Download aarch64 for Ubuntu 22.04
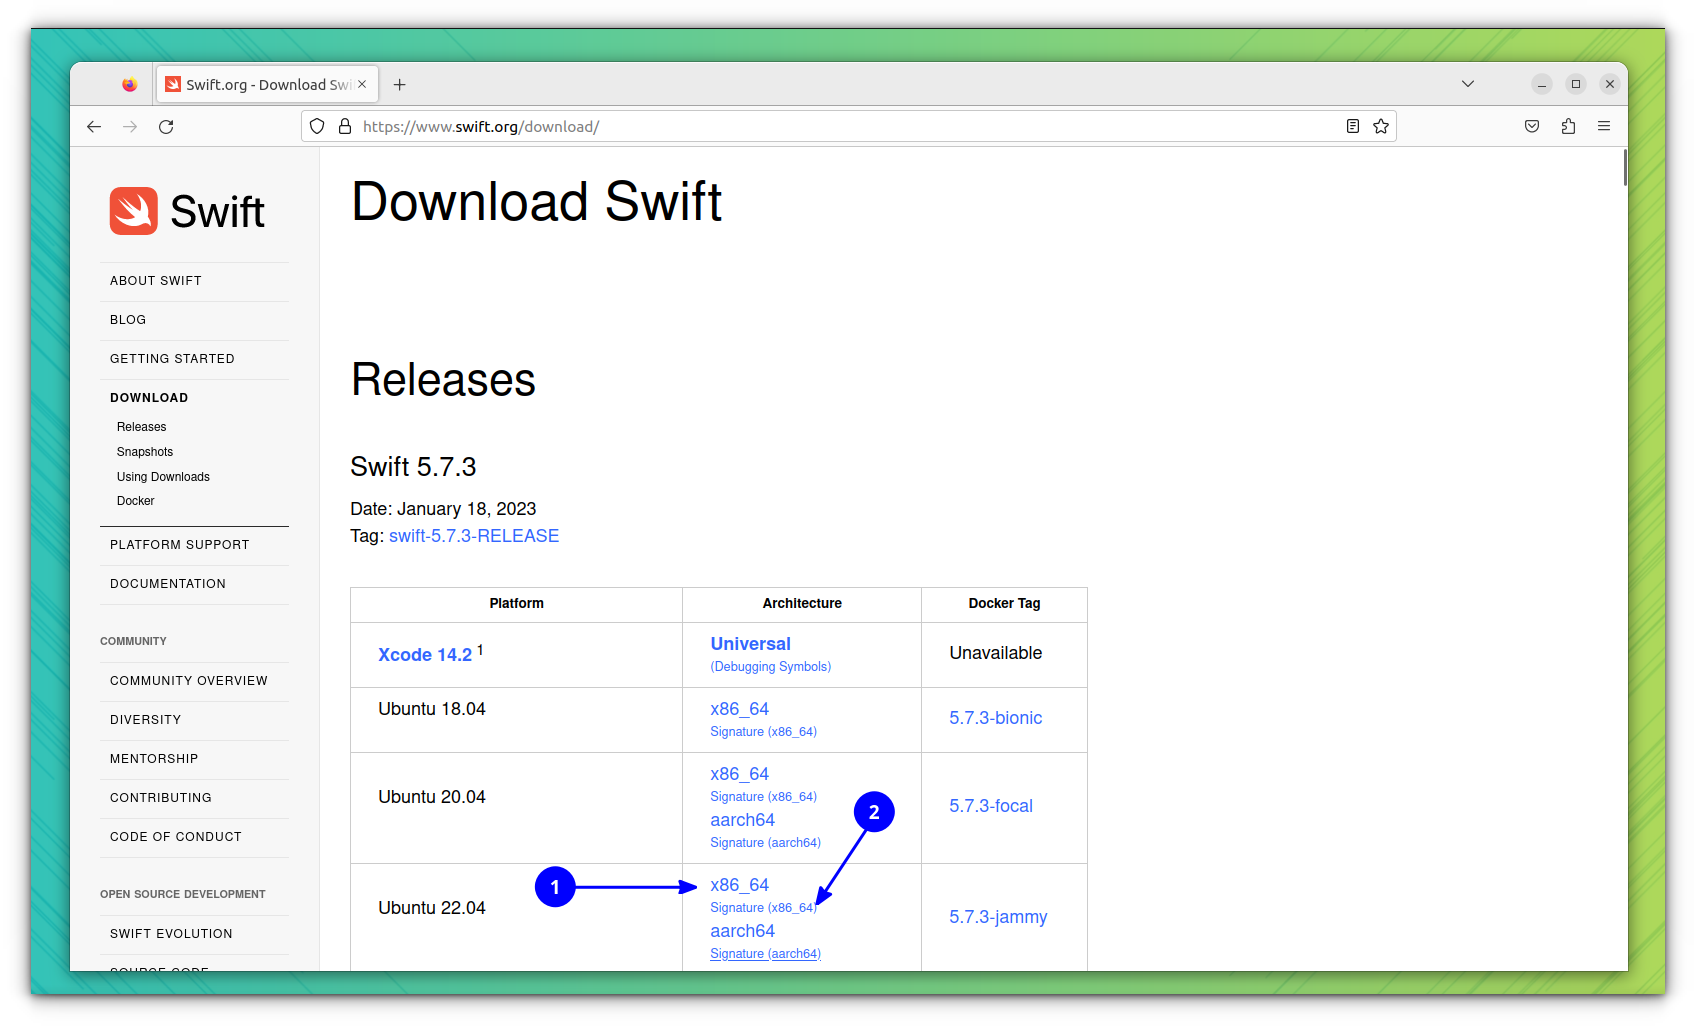 [742, 931]
